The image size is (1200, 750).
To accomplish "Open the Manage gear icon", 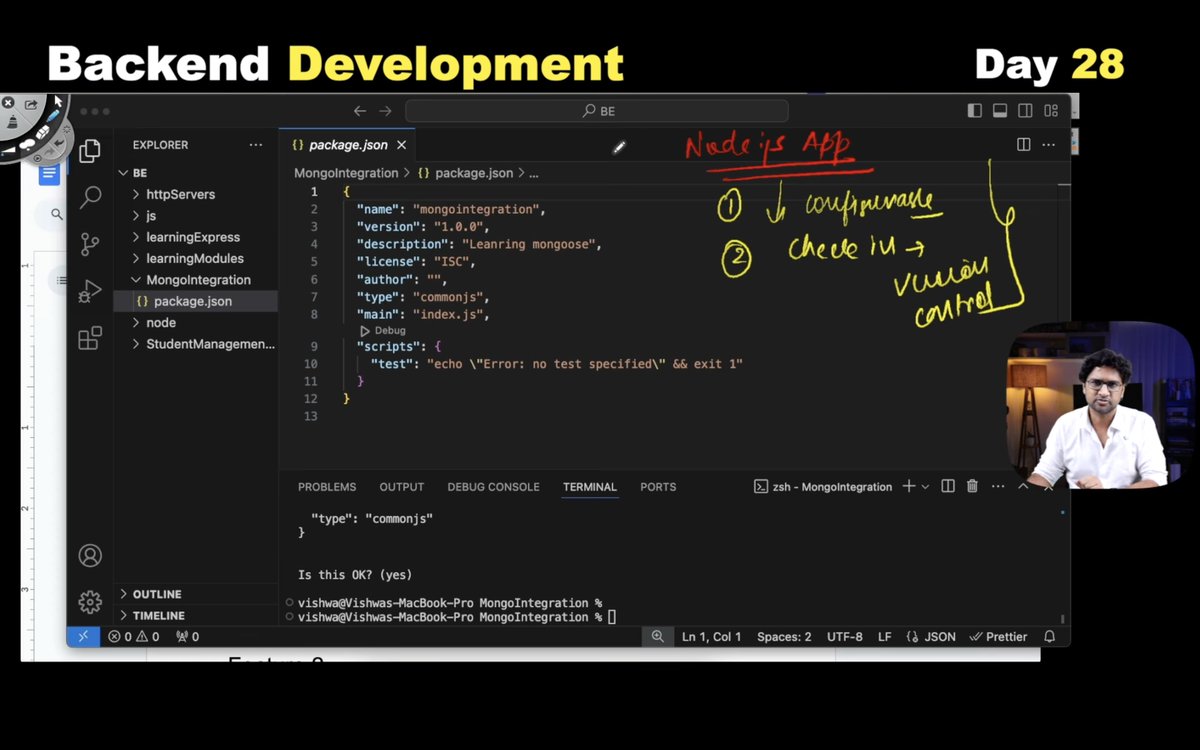I will (90, 602).
